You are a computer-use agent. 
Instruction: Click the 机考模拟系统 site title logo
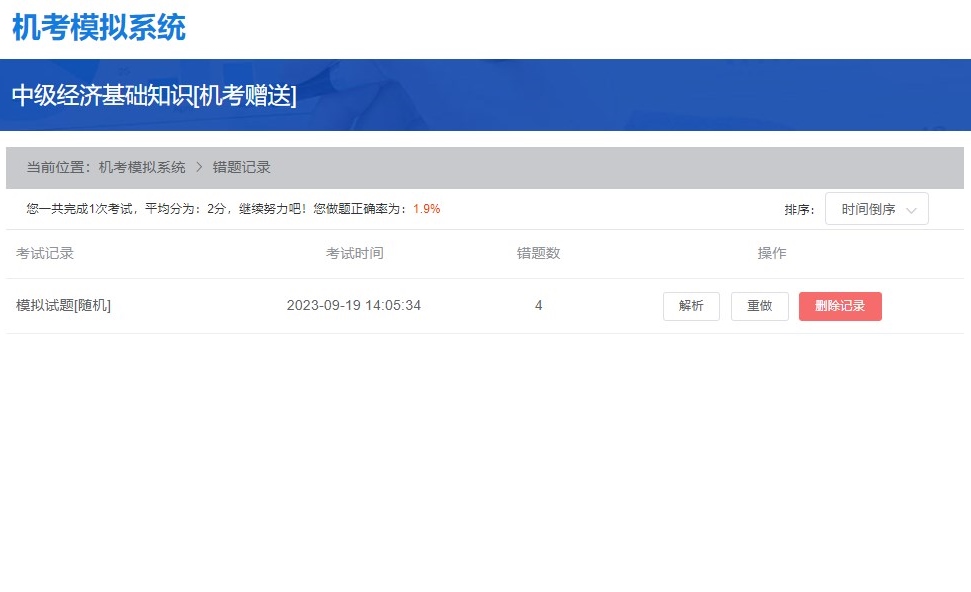point(99,28)
